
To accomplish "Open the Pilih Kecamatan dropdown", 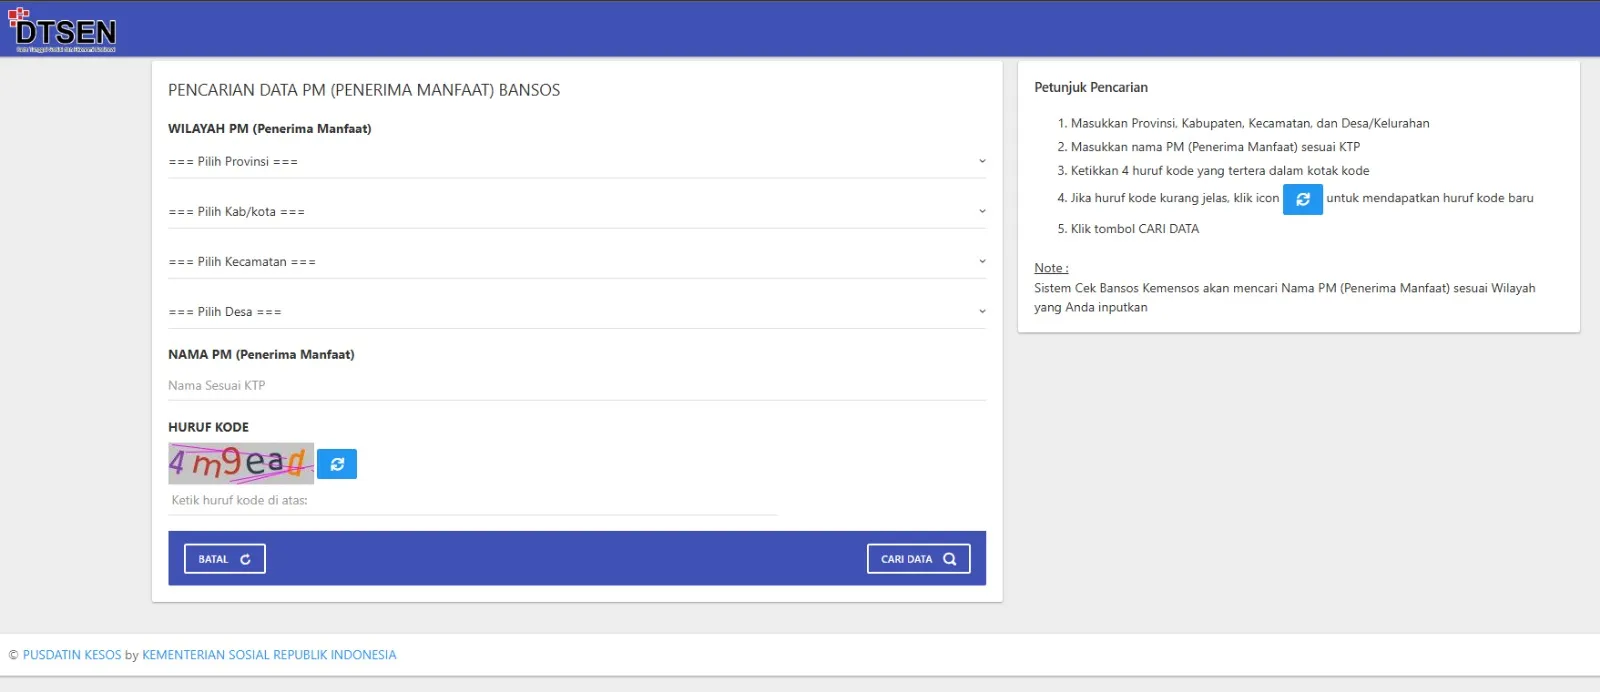I will pyautogui.click(x=576, y=262).
